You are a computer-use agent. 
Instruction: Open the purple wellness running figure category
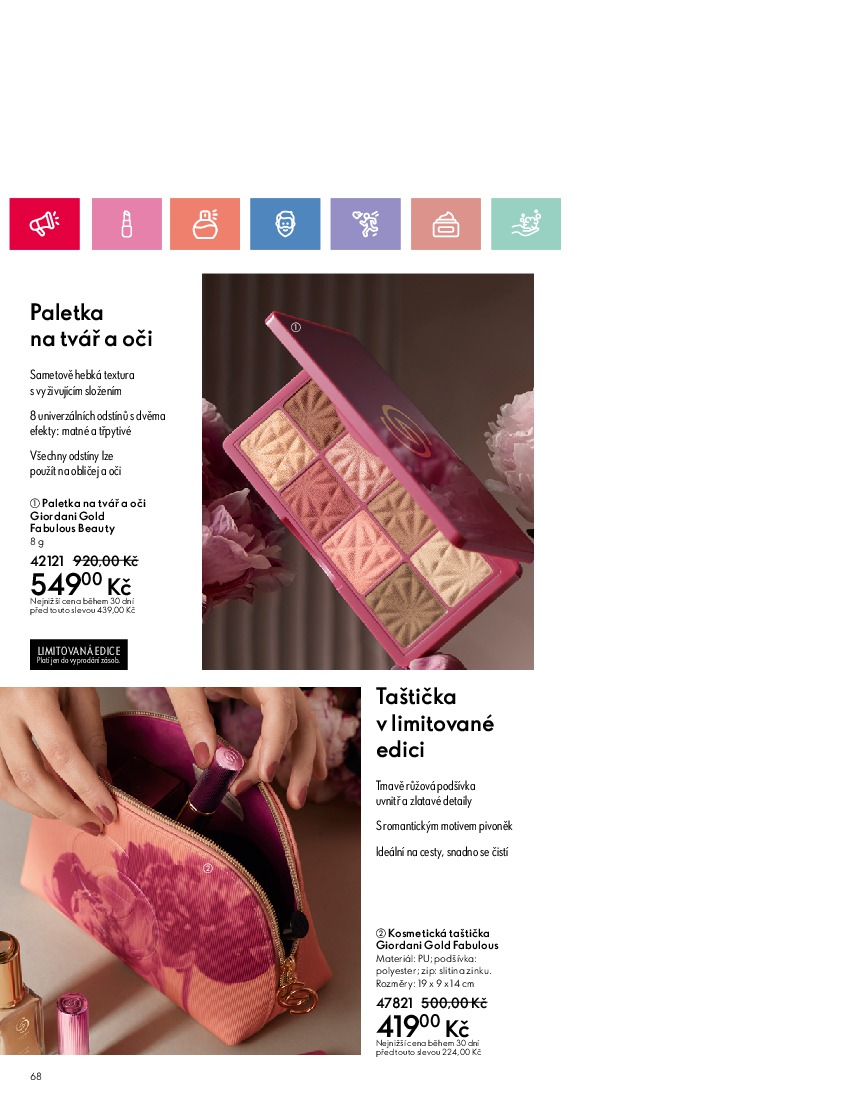[365, 224]
